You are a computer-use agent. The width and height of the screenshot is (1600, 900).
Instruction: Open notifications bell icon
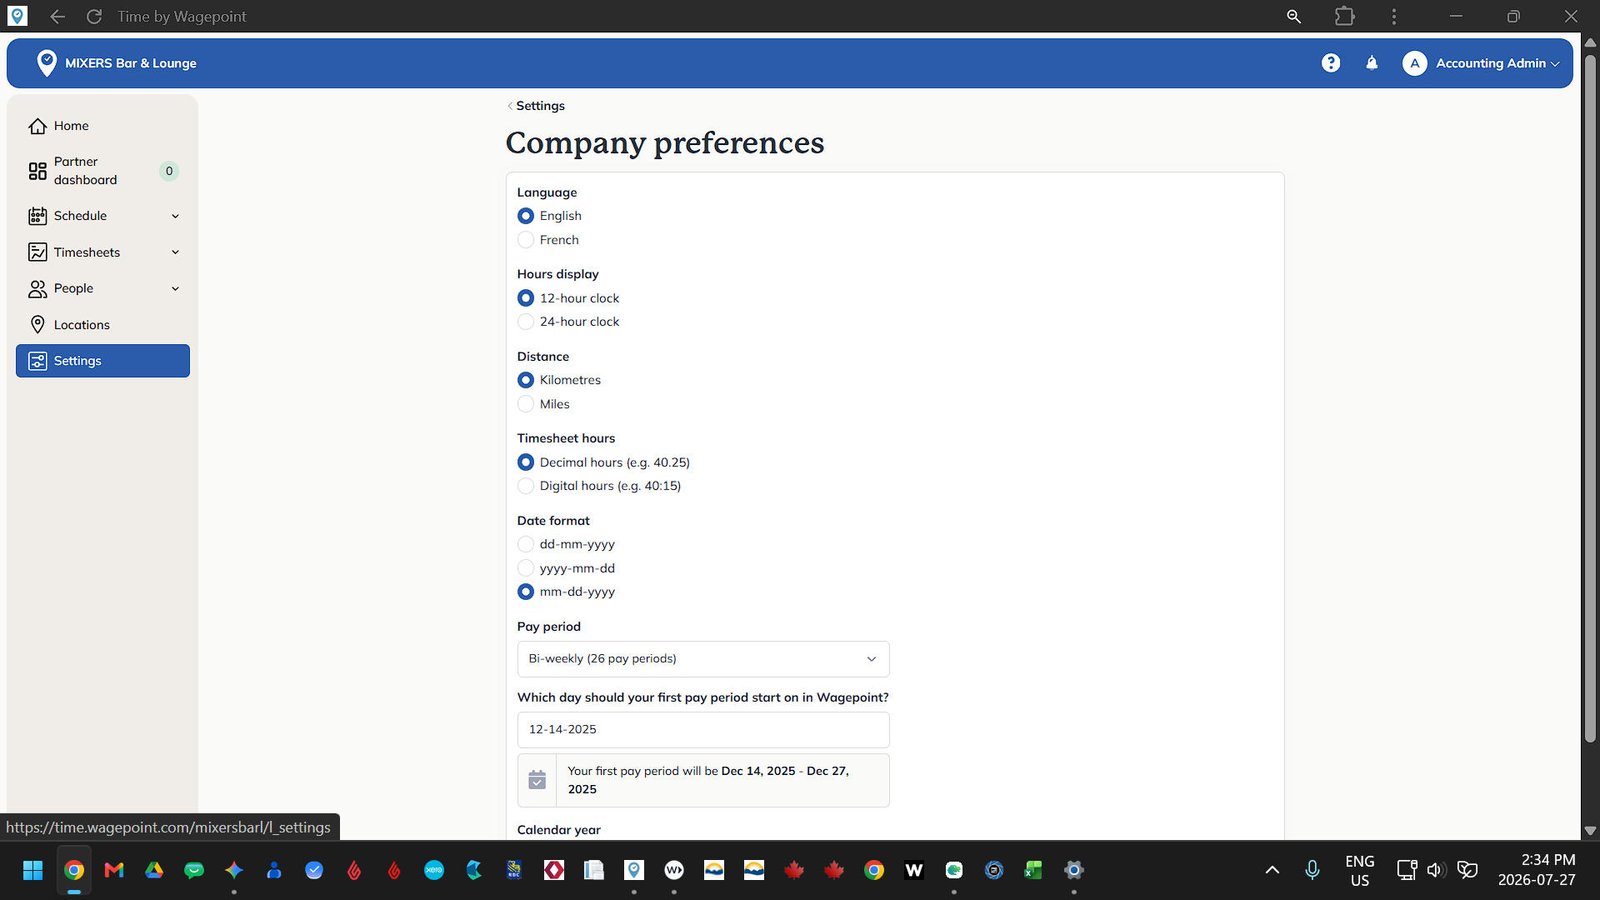click(x=1372, y=63)
